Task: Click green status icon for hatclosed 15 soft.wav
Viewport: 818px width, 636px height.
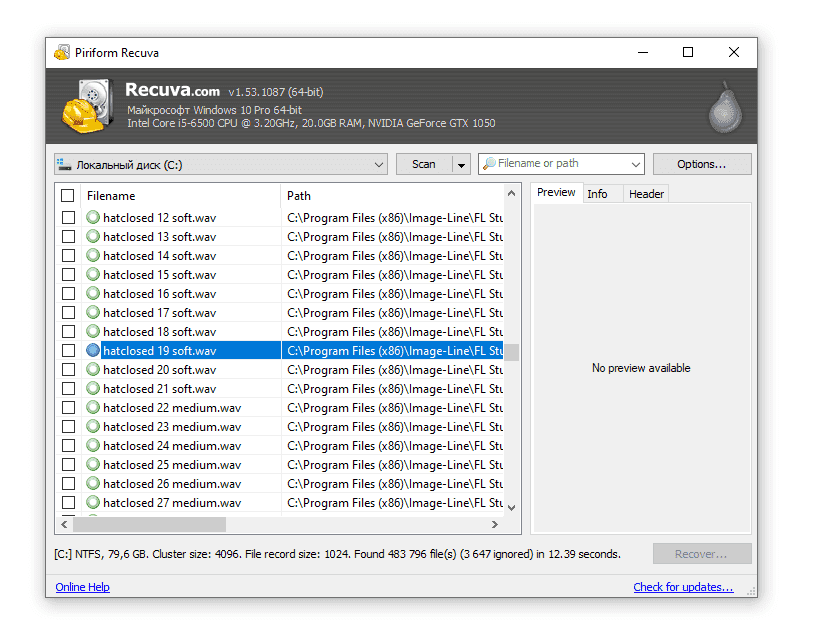Action: click(x=93, y=274)
